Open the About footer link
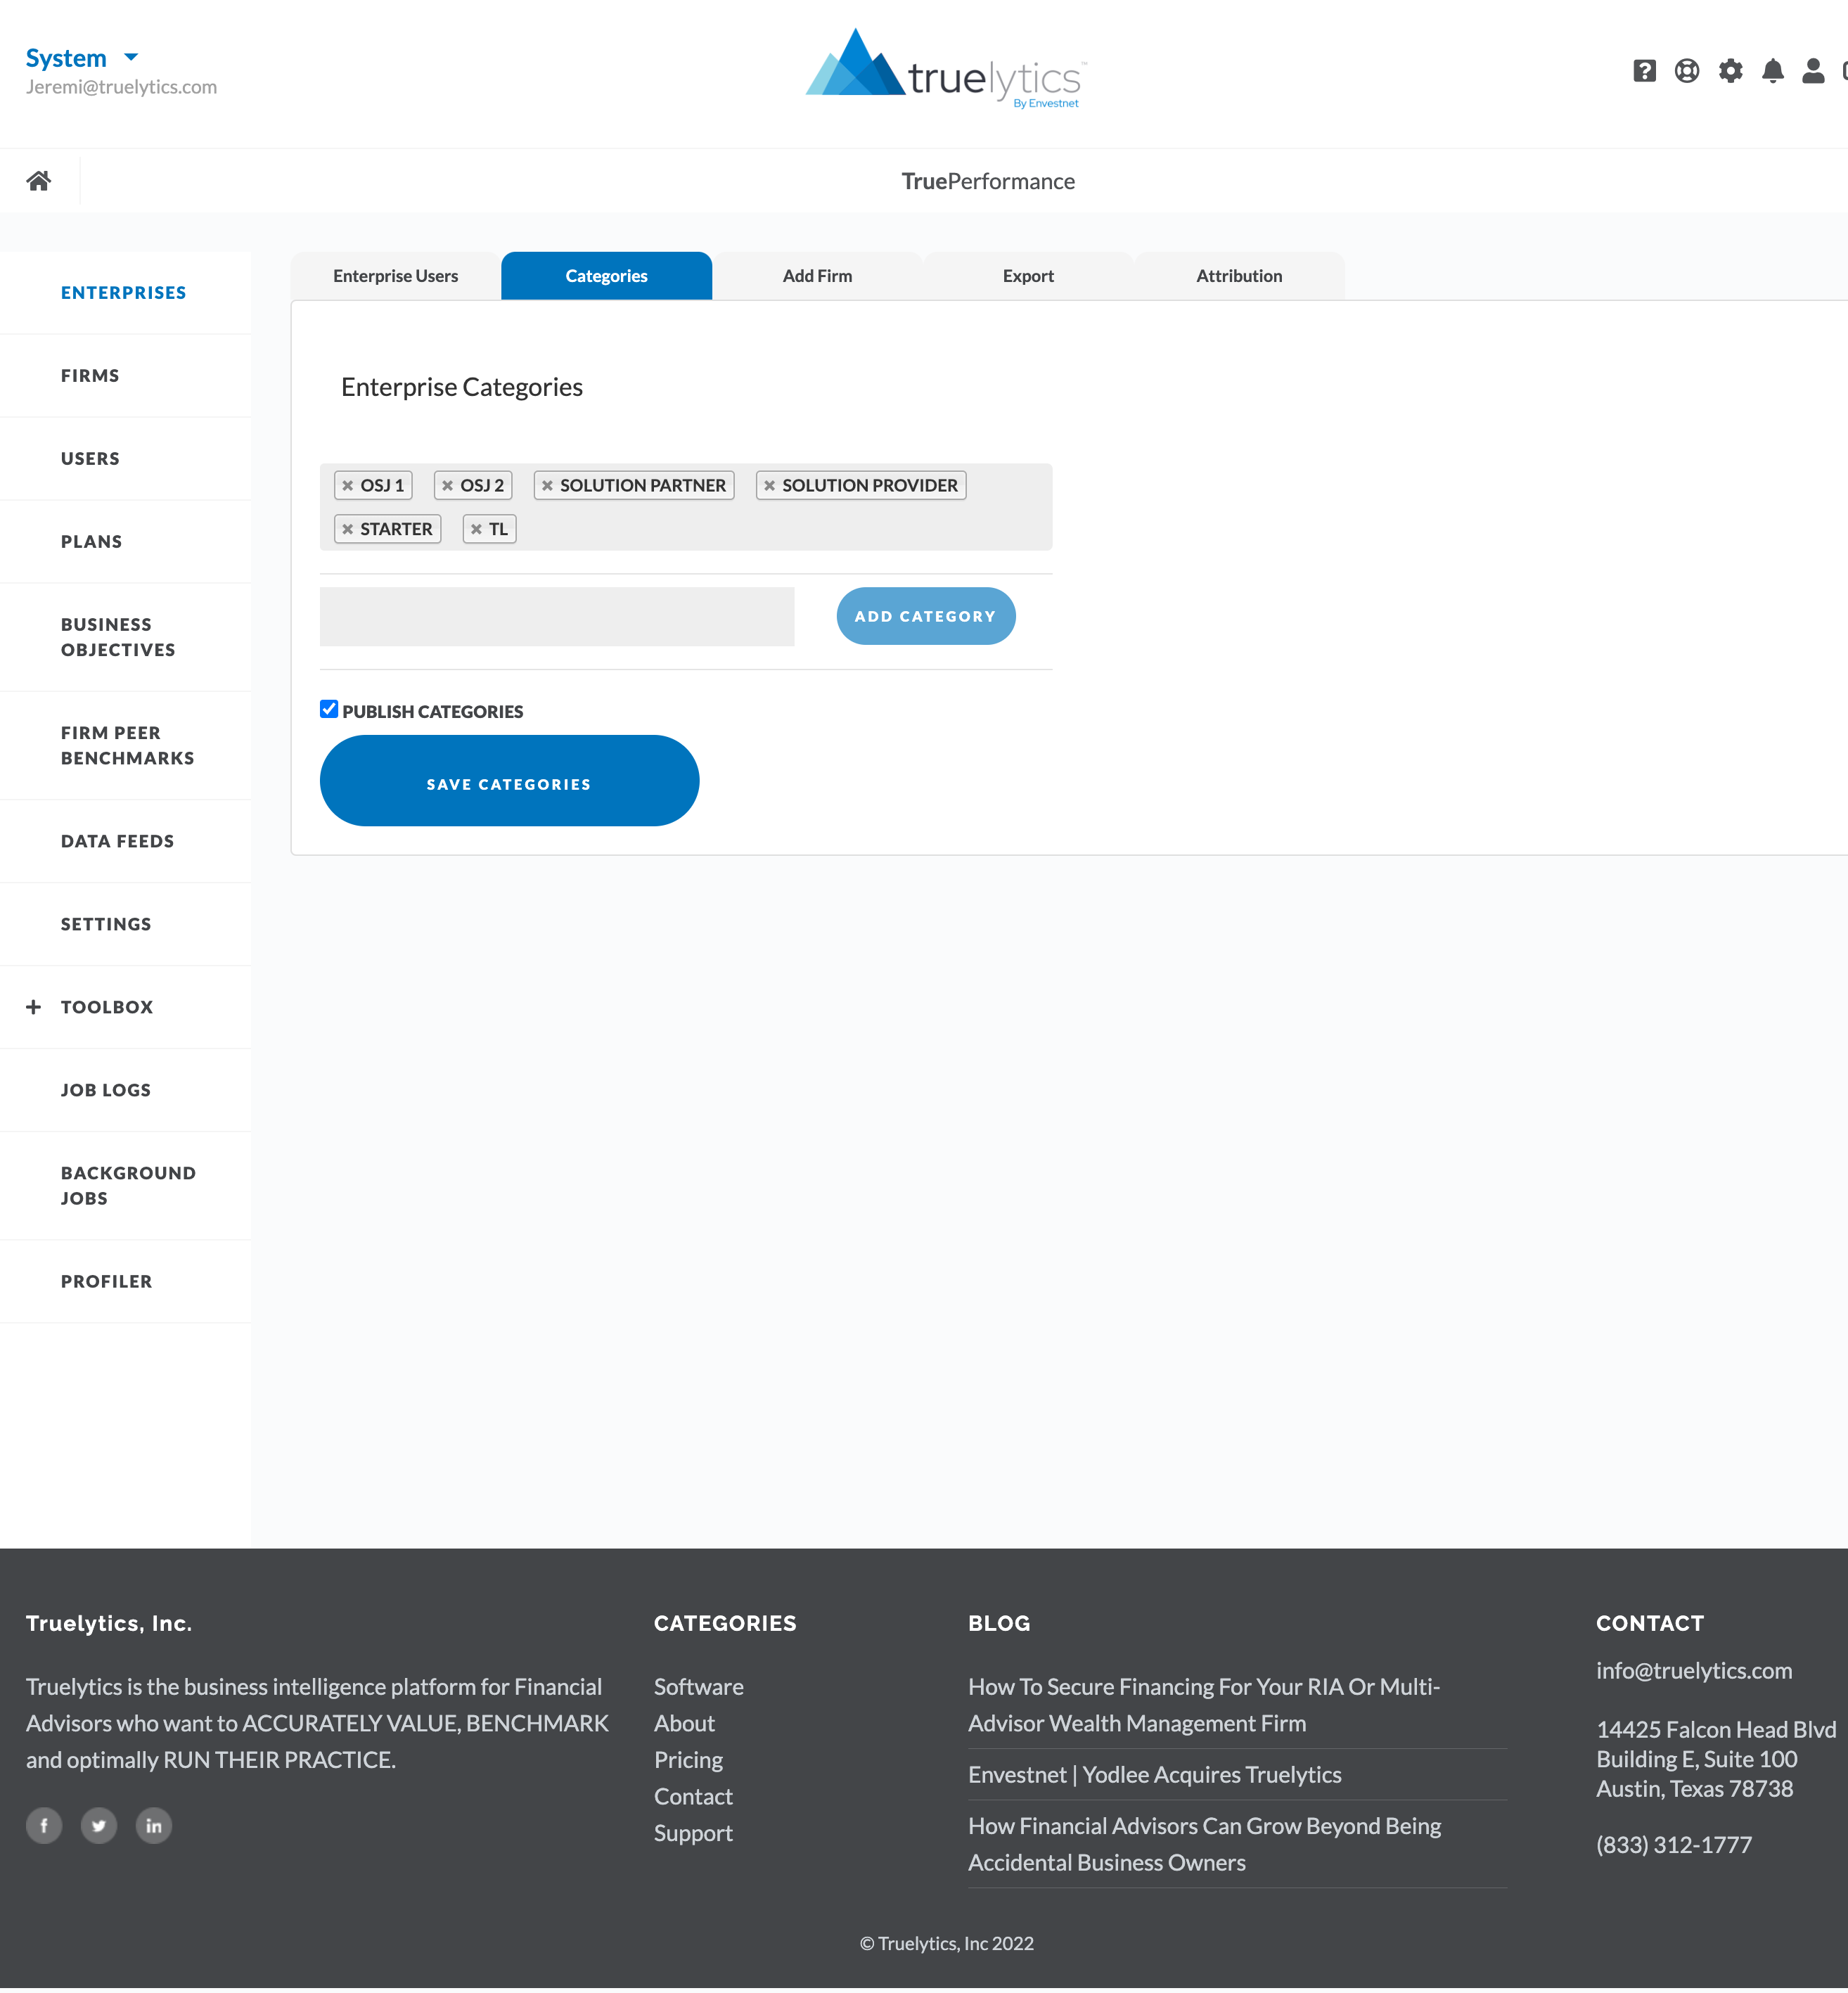 pos(685,1723)
